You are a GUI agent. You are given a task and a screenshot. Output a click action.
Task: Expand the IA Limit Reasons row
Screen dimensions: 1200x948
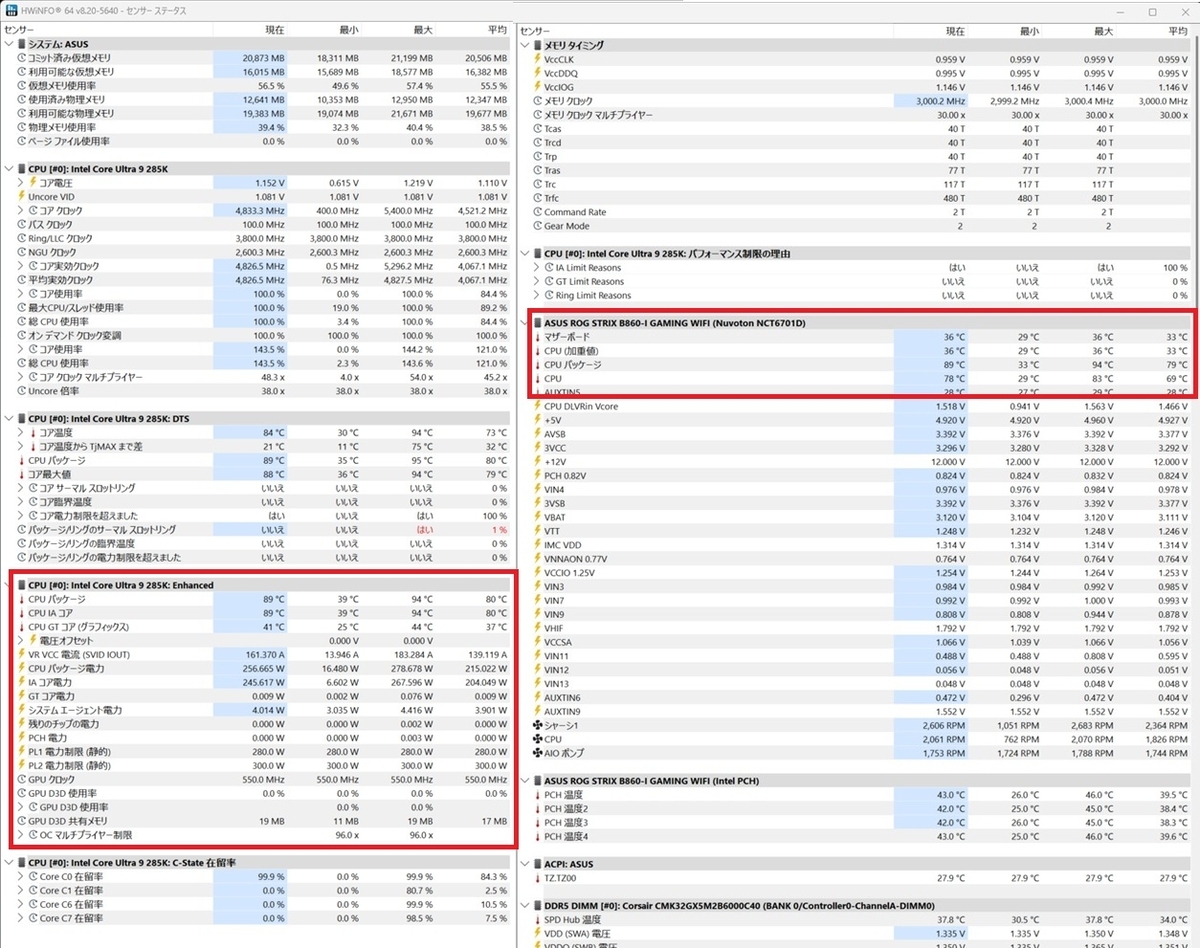coord(536,268)
